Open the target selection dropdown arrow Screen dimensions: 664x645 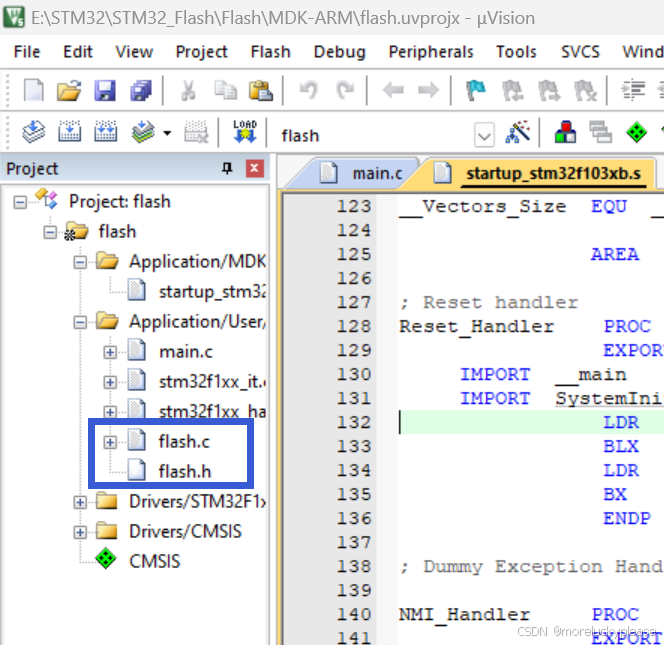(x=484, y=136)
